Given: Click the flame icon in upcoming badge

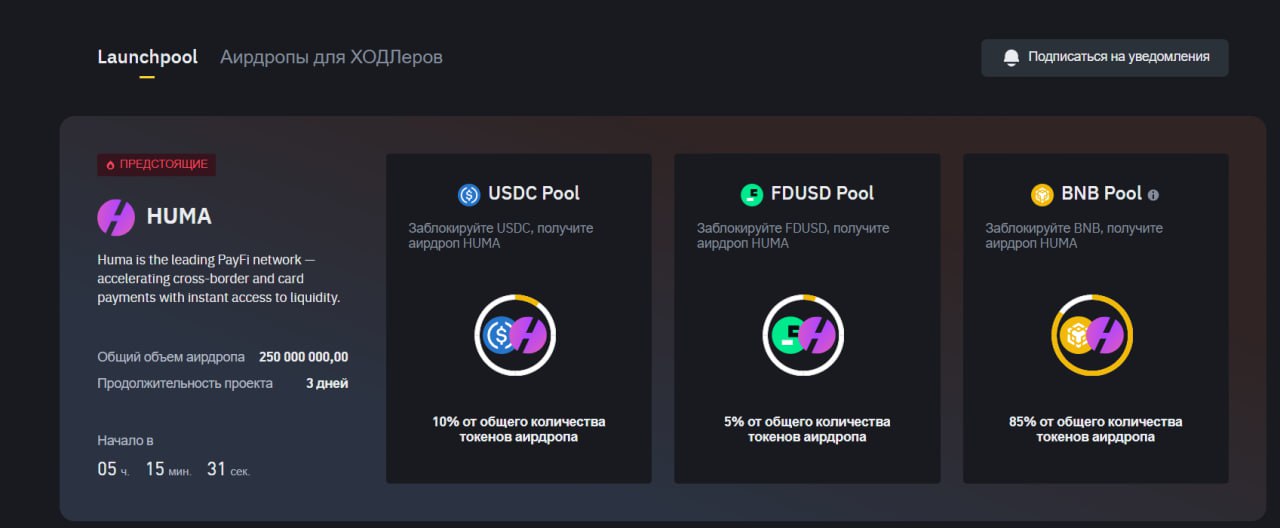Looking at the screenshot, I should (110, 165).
